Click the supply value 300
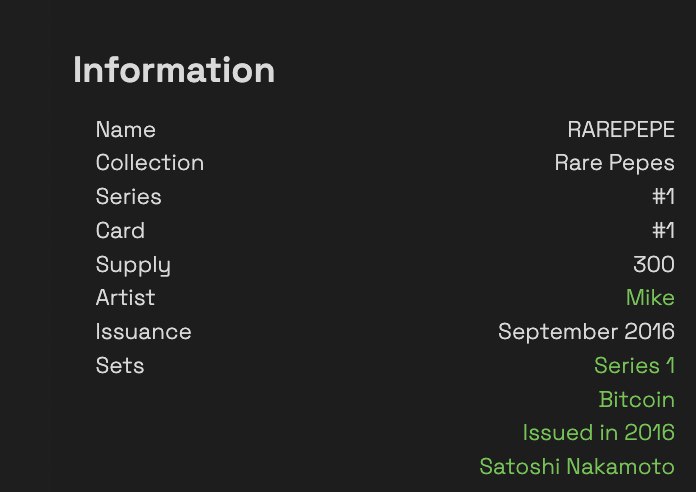The image size is (696, 492). coord(654,265)
